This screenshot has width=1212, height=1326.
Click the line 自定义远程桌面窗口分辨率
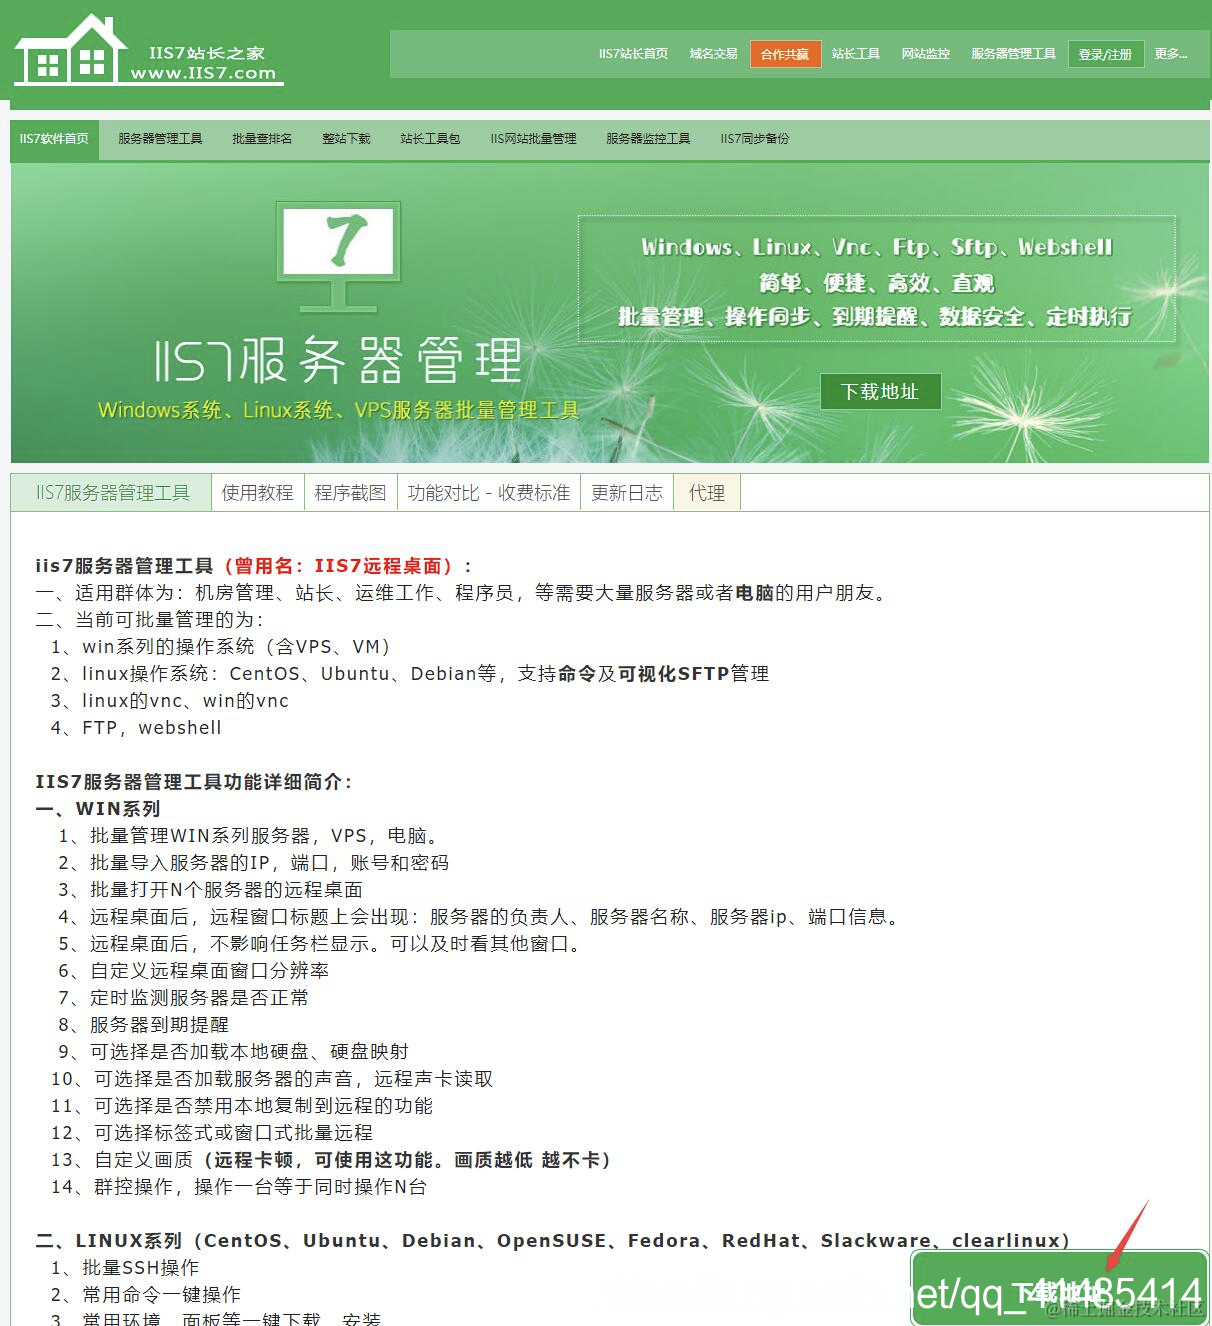pos(209,971)
